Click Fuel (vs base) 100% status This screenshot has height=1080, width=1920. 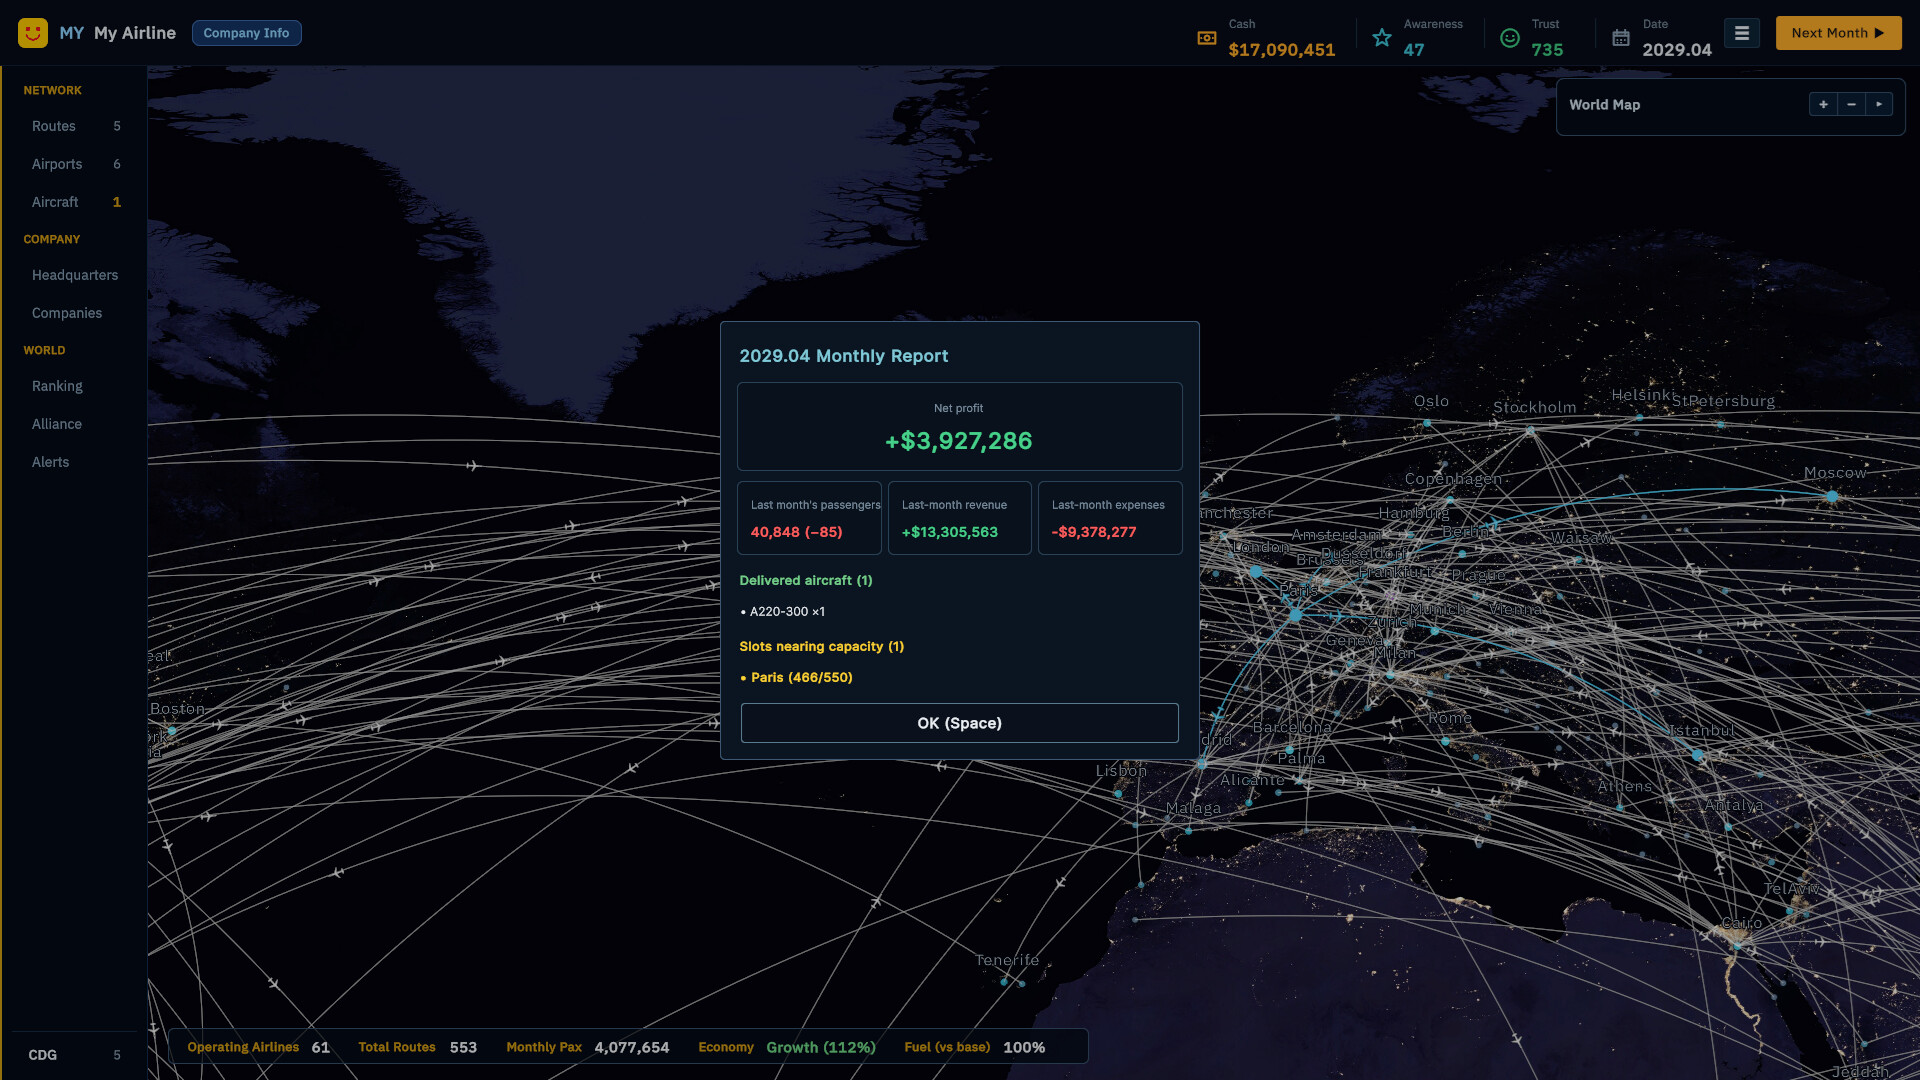[x=974, y=1047]
